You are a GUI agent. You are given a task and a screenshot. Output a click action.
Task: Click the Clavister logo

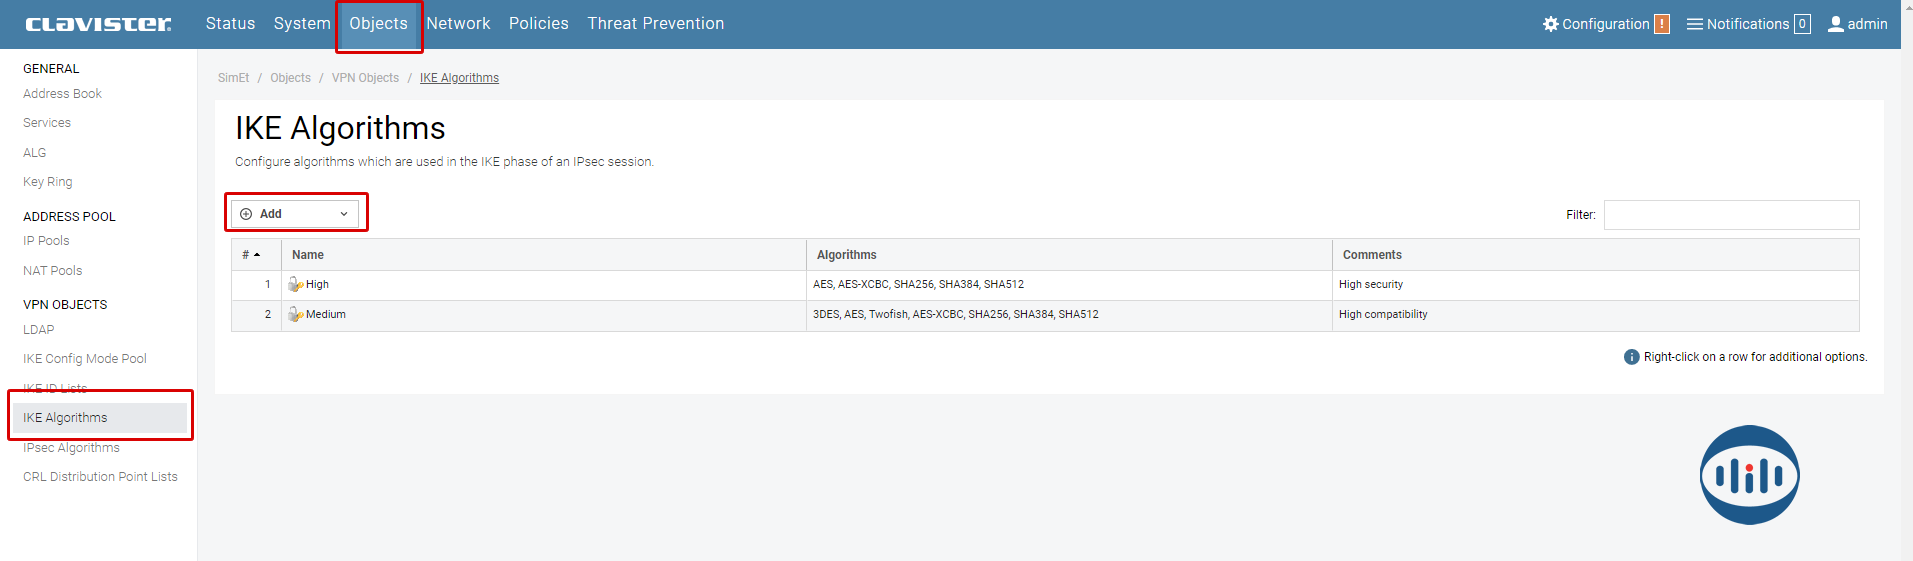[x=98, y=24]
